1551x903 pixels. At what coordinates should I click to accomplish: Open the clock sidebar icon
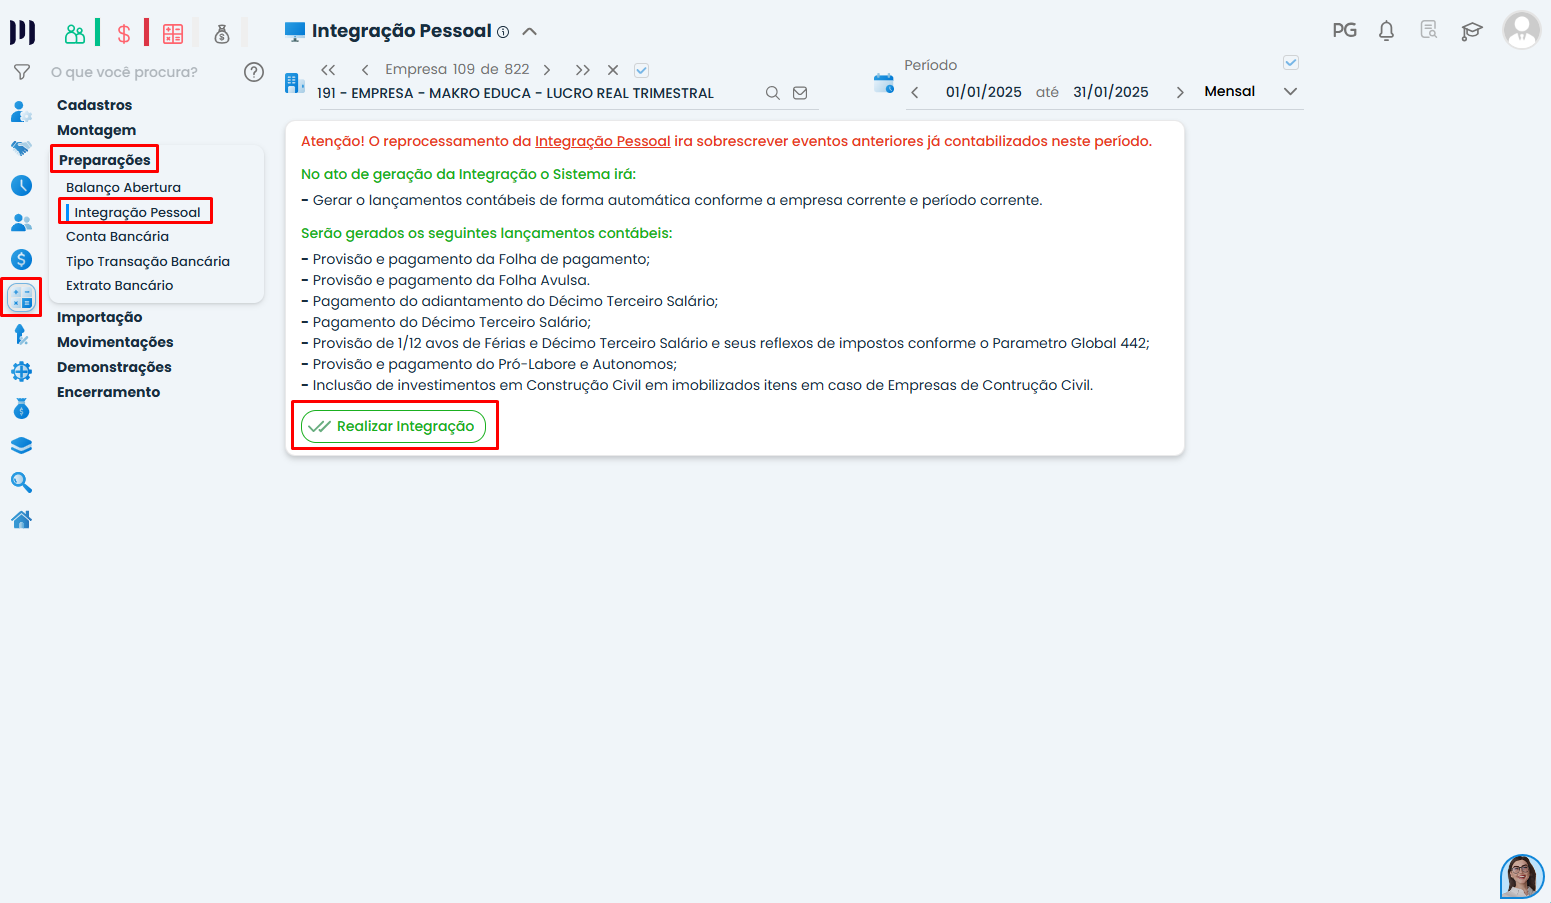coord(21,186)
